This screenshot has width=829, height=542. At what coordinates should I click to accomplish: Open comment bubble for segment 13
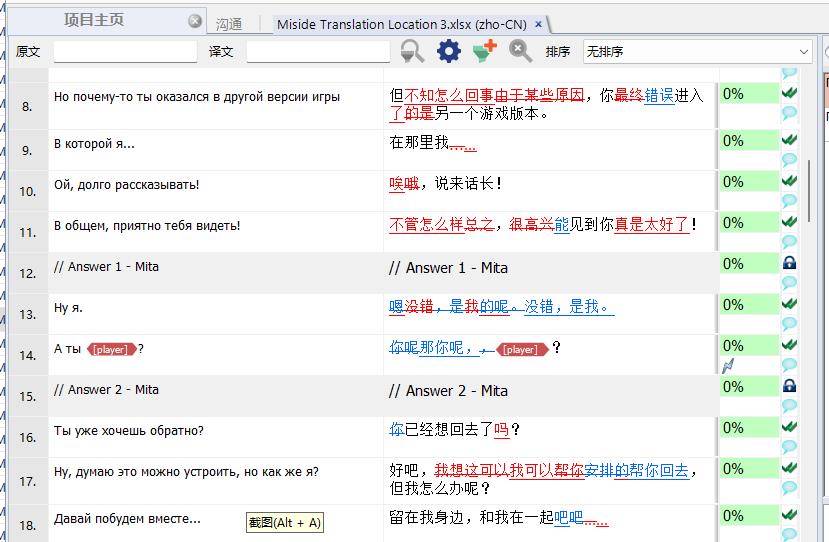coord(789,324)
